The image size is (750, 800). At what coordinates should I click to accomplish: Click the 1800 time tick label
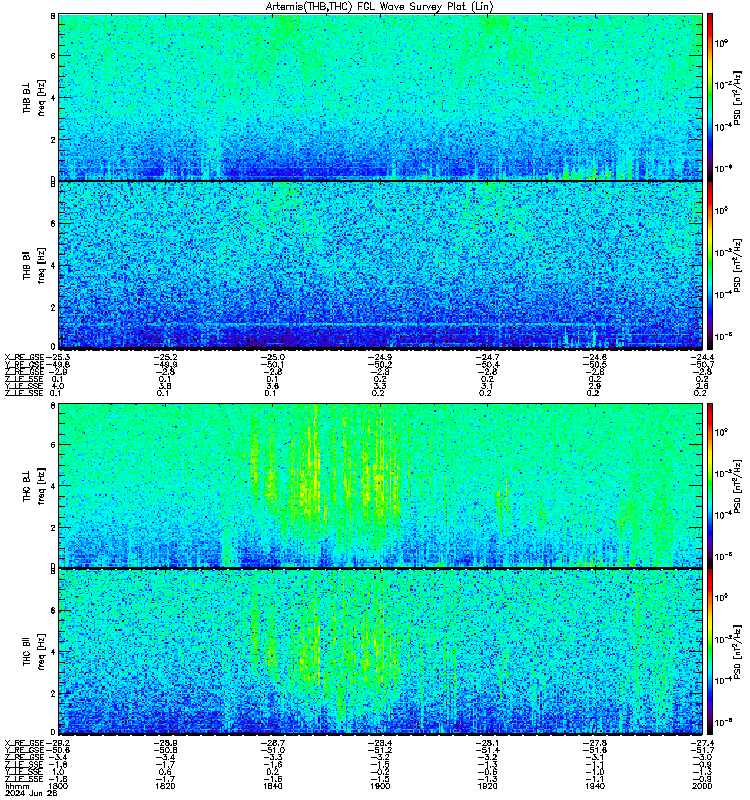57,786
